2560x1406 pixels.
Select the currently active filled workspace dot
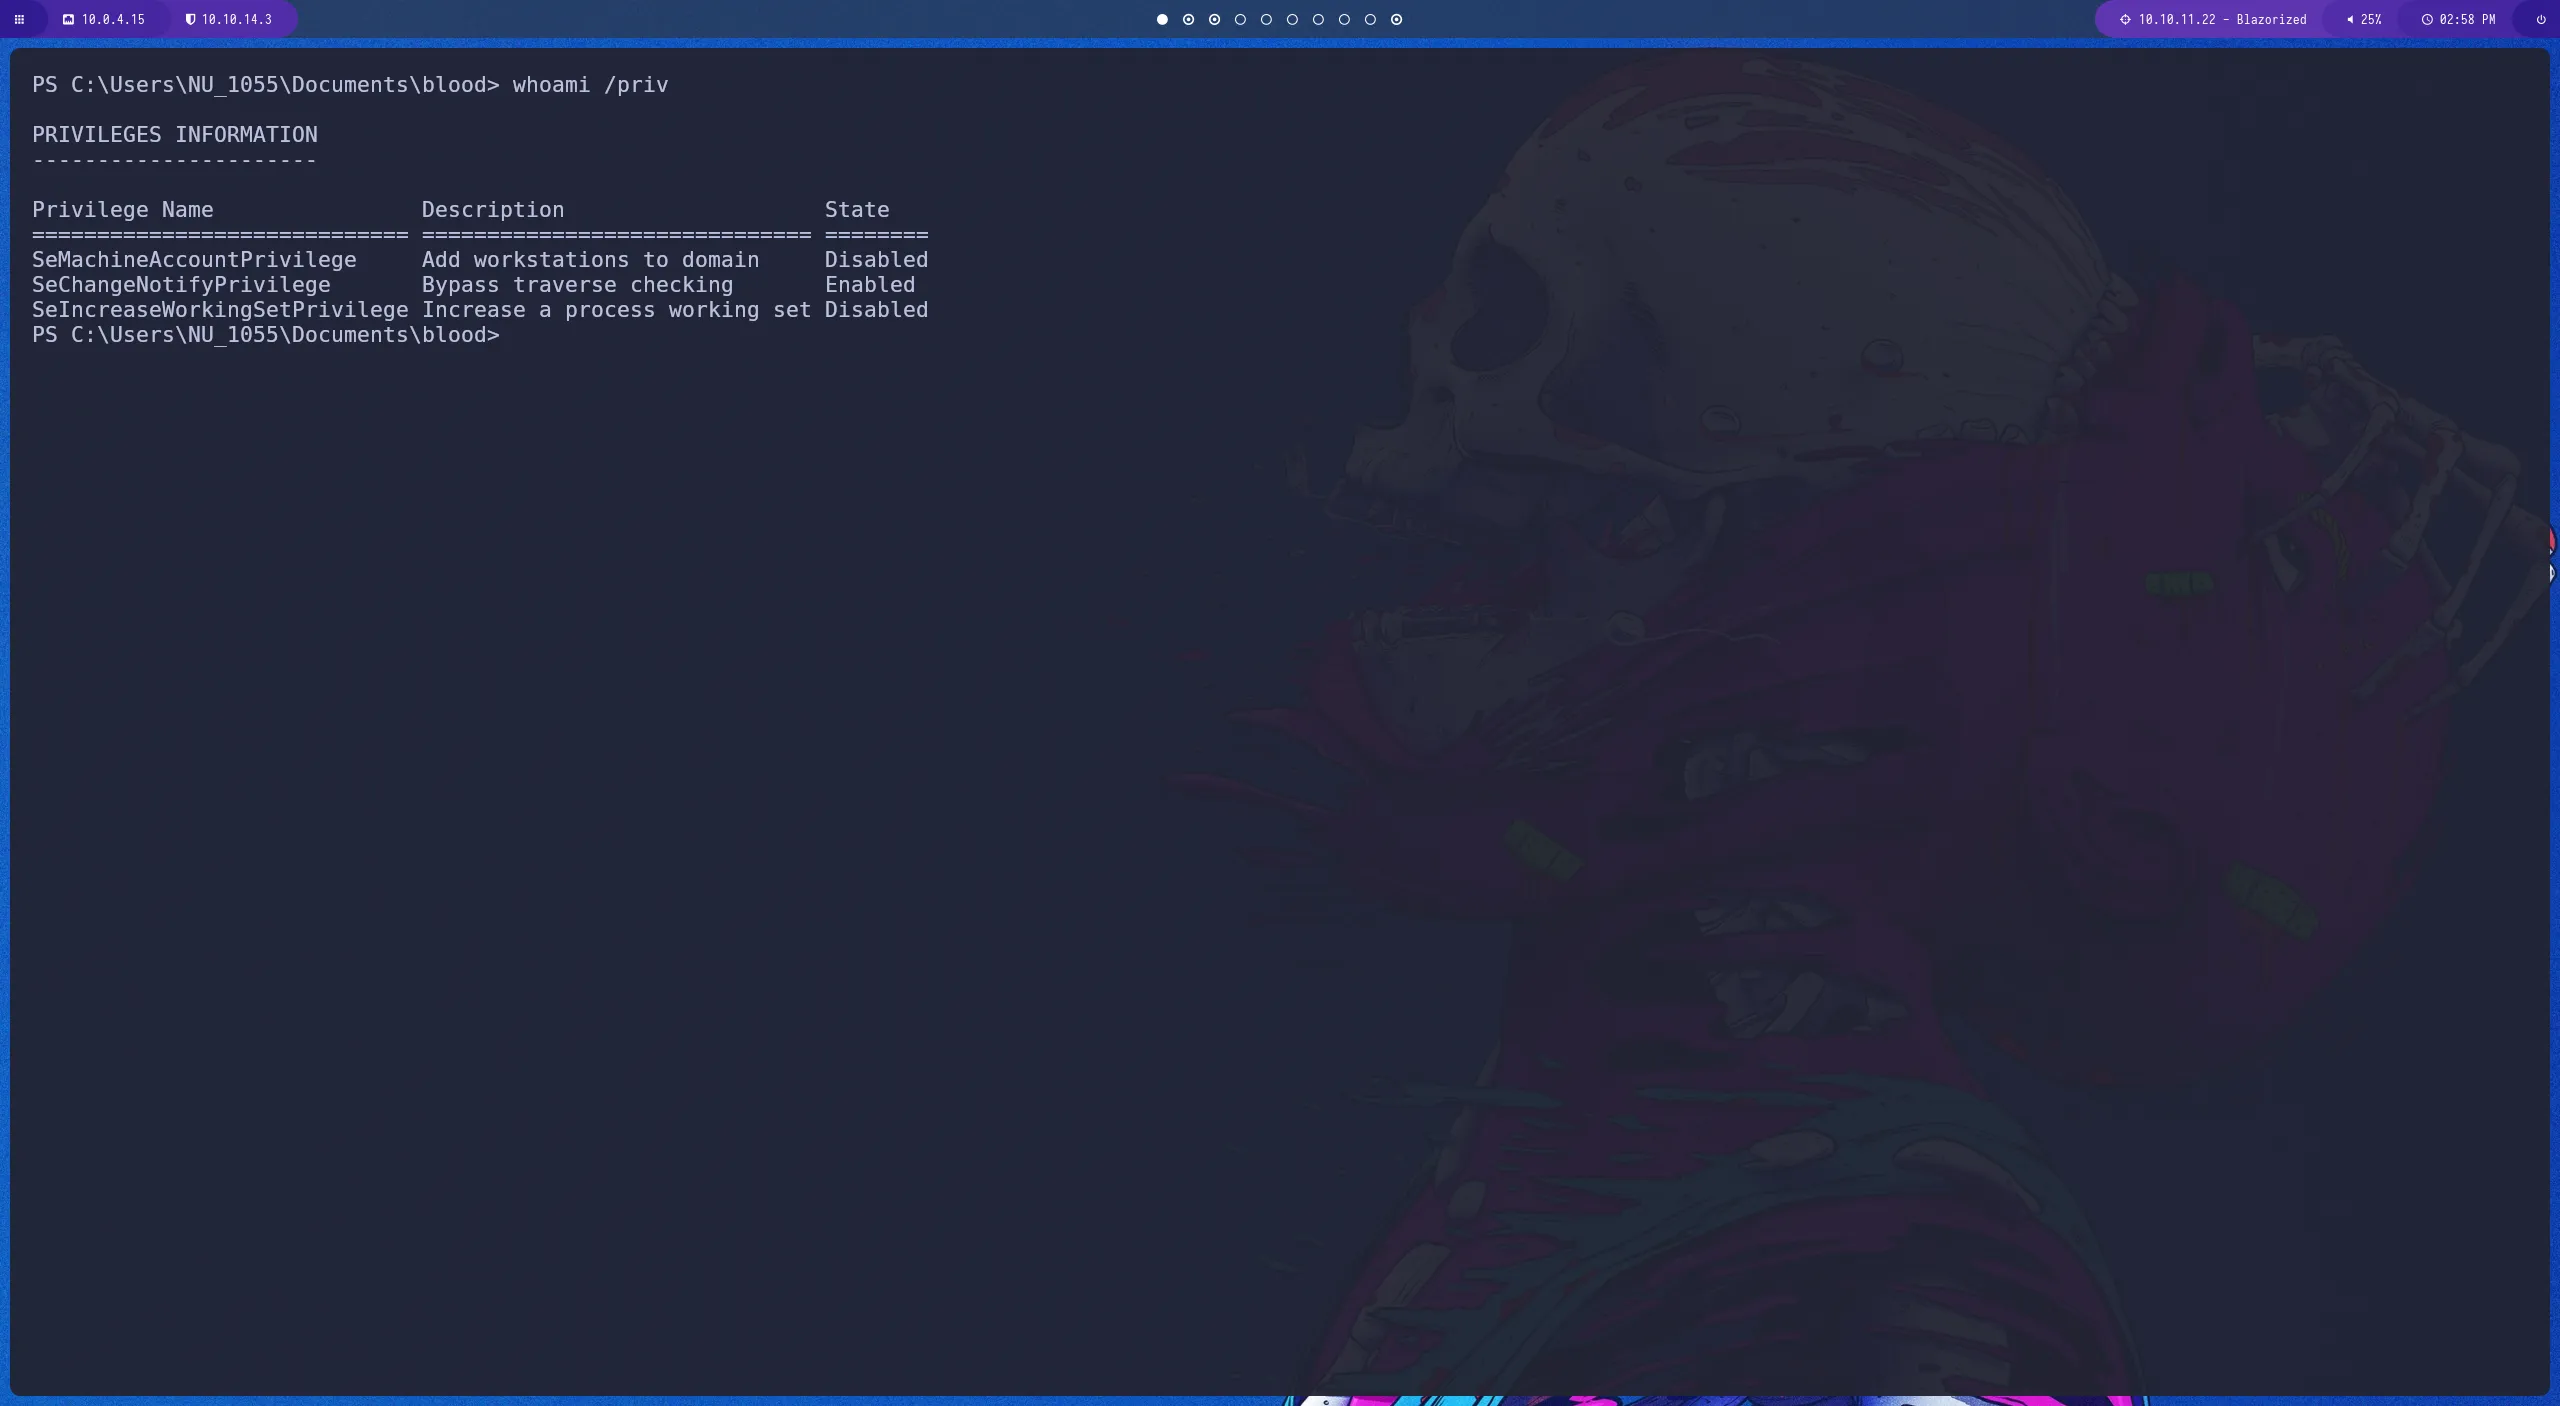coord(1162,19)
